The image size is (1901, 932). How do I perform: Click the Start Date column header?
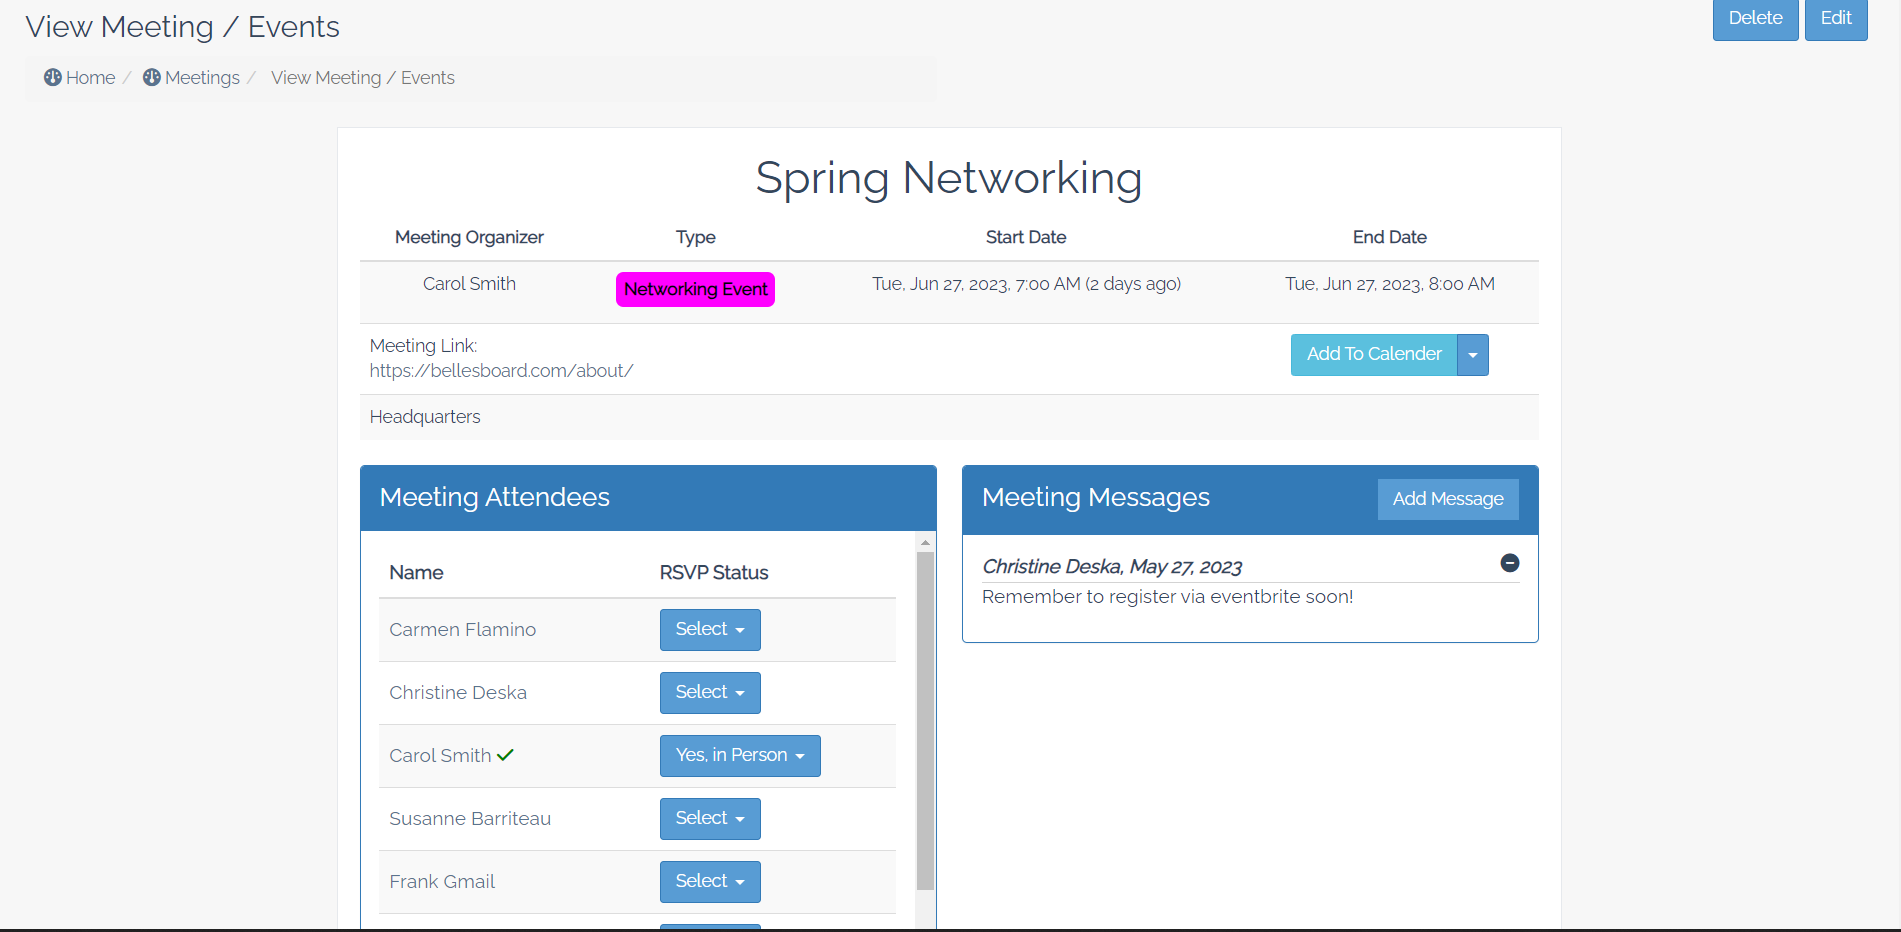pos(1026,237)
